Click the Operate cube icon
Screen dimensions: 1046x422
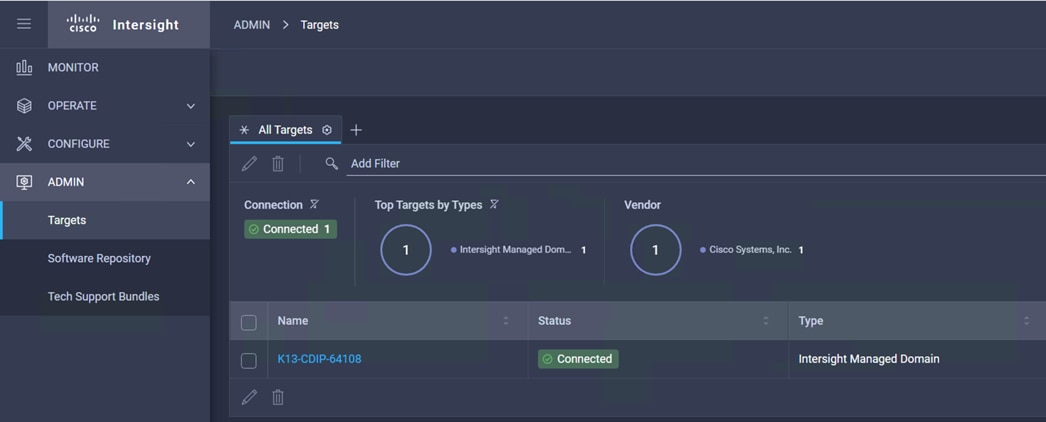coord(24,106)
